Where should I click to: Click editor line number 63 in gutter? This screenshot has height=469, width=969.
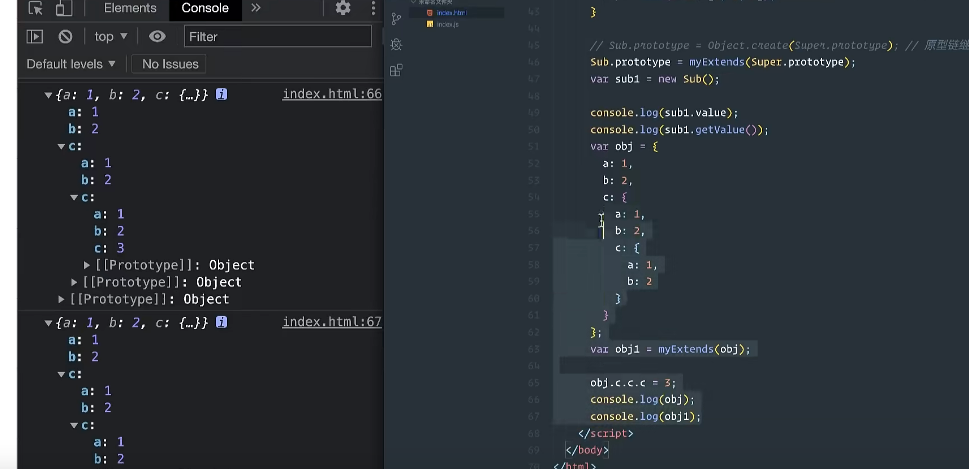click(534, 349)
